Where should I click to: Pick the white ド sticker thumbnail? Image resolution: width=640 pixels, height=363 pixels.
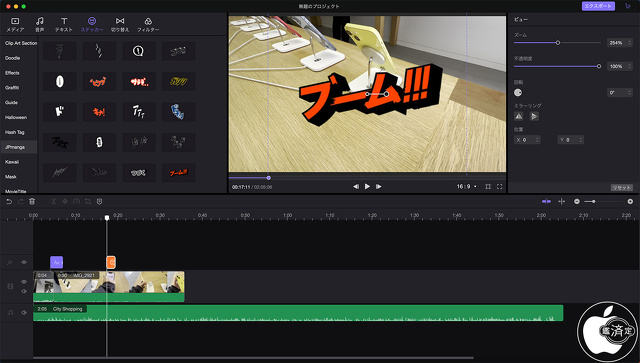coord(60,112)
